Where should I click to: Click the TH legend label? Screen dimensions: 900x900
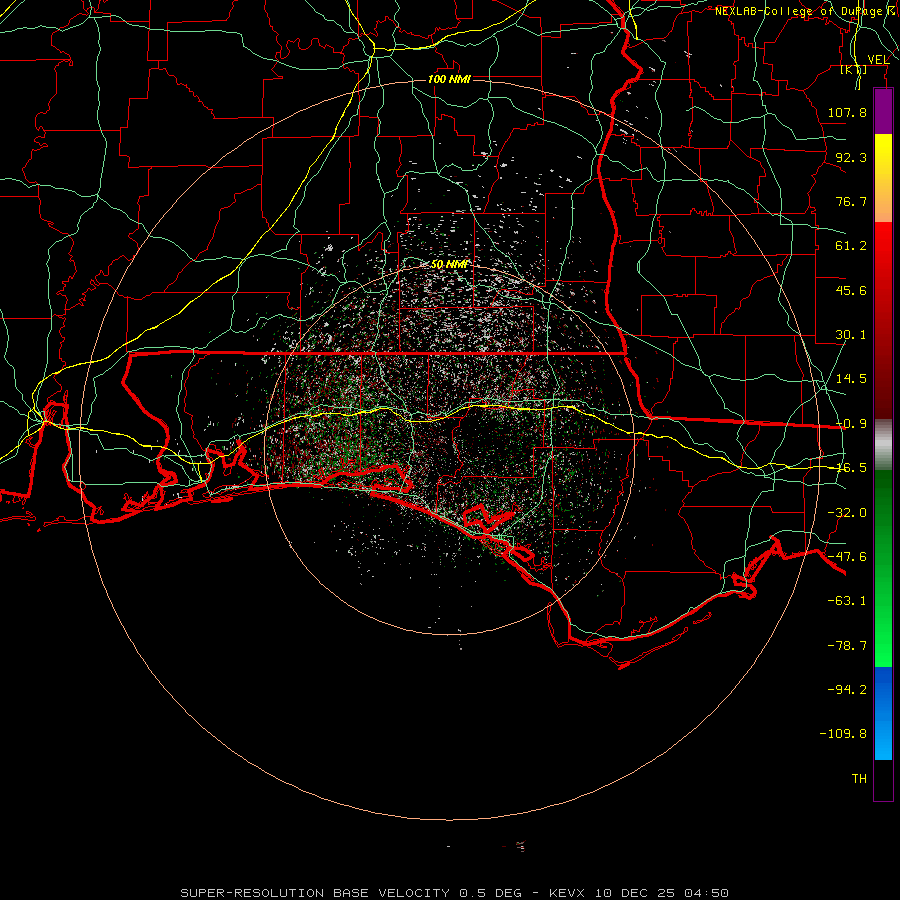click(859, 779)
